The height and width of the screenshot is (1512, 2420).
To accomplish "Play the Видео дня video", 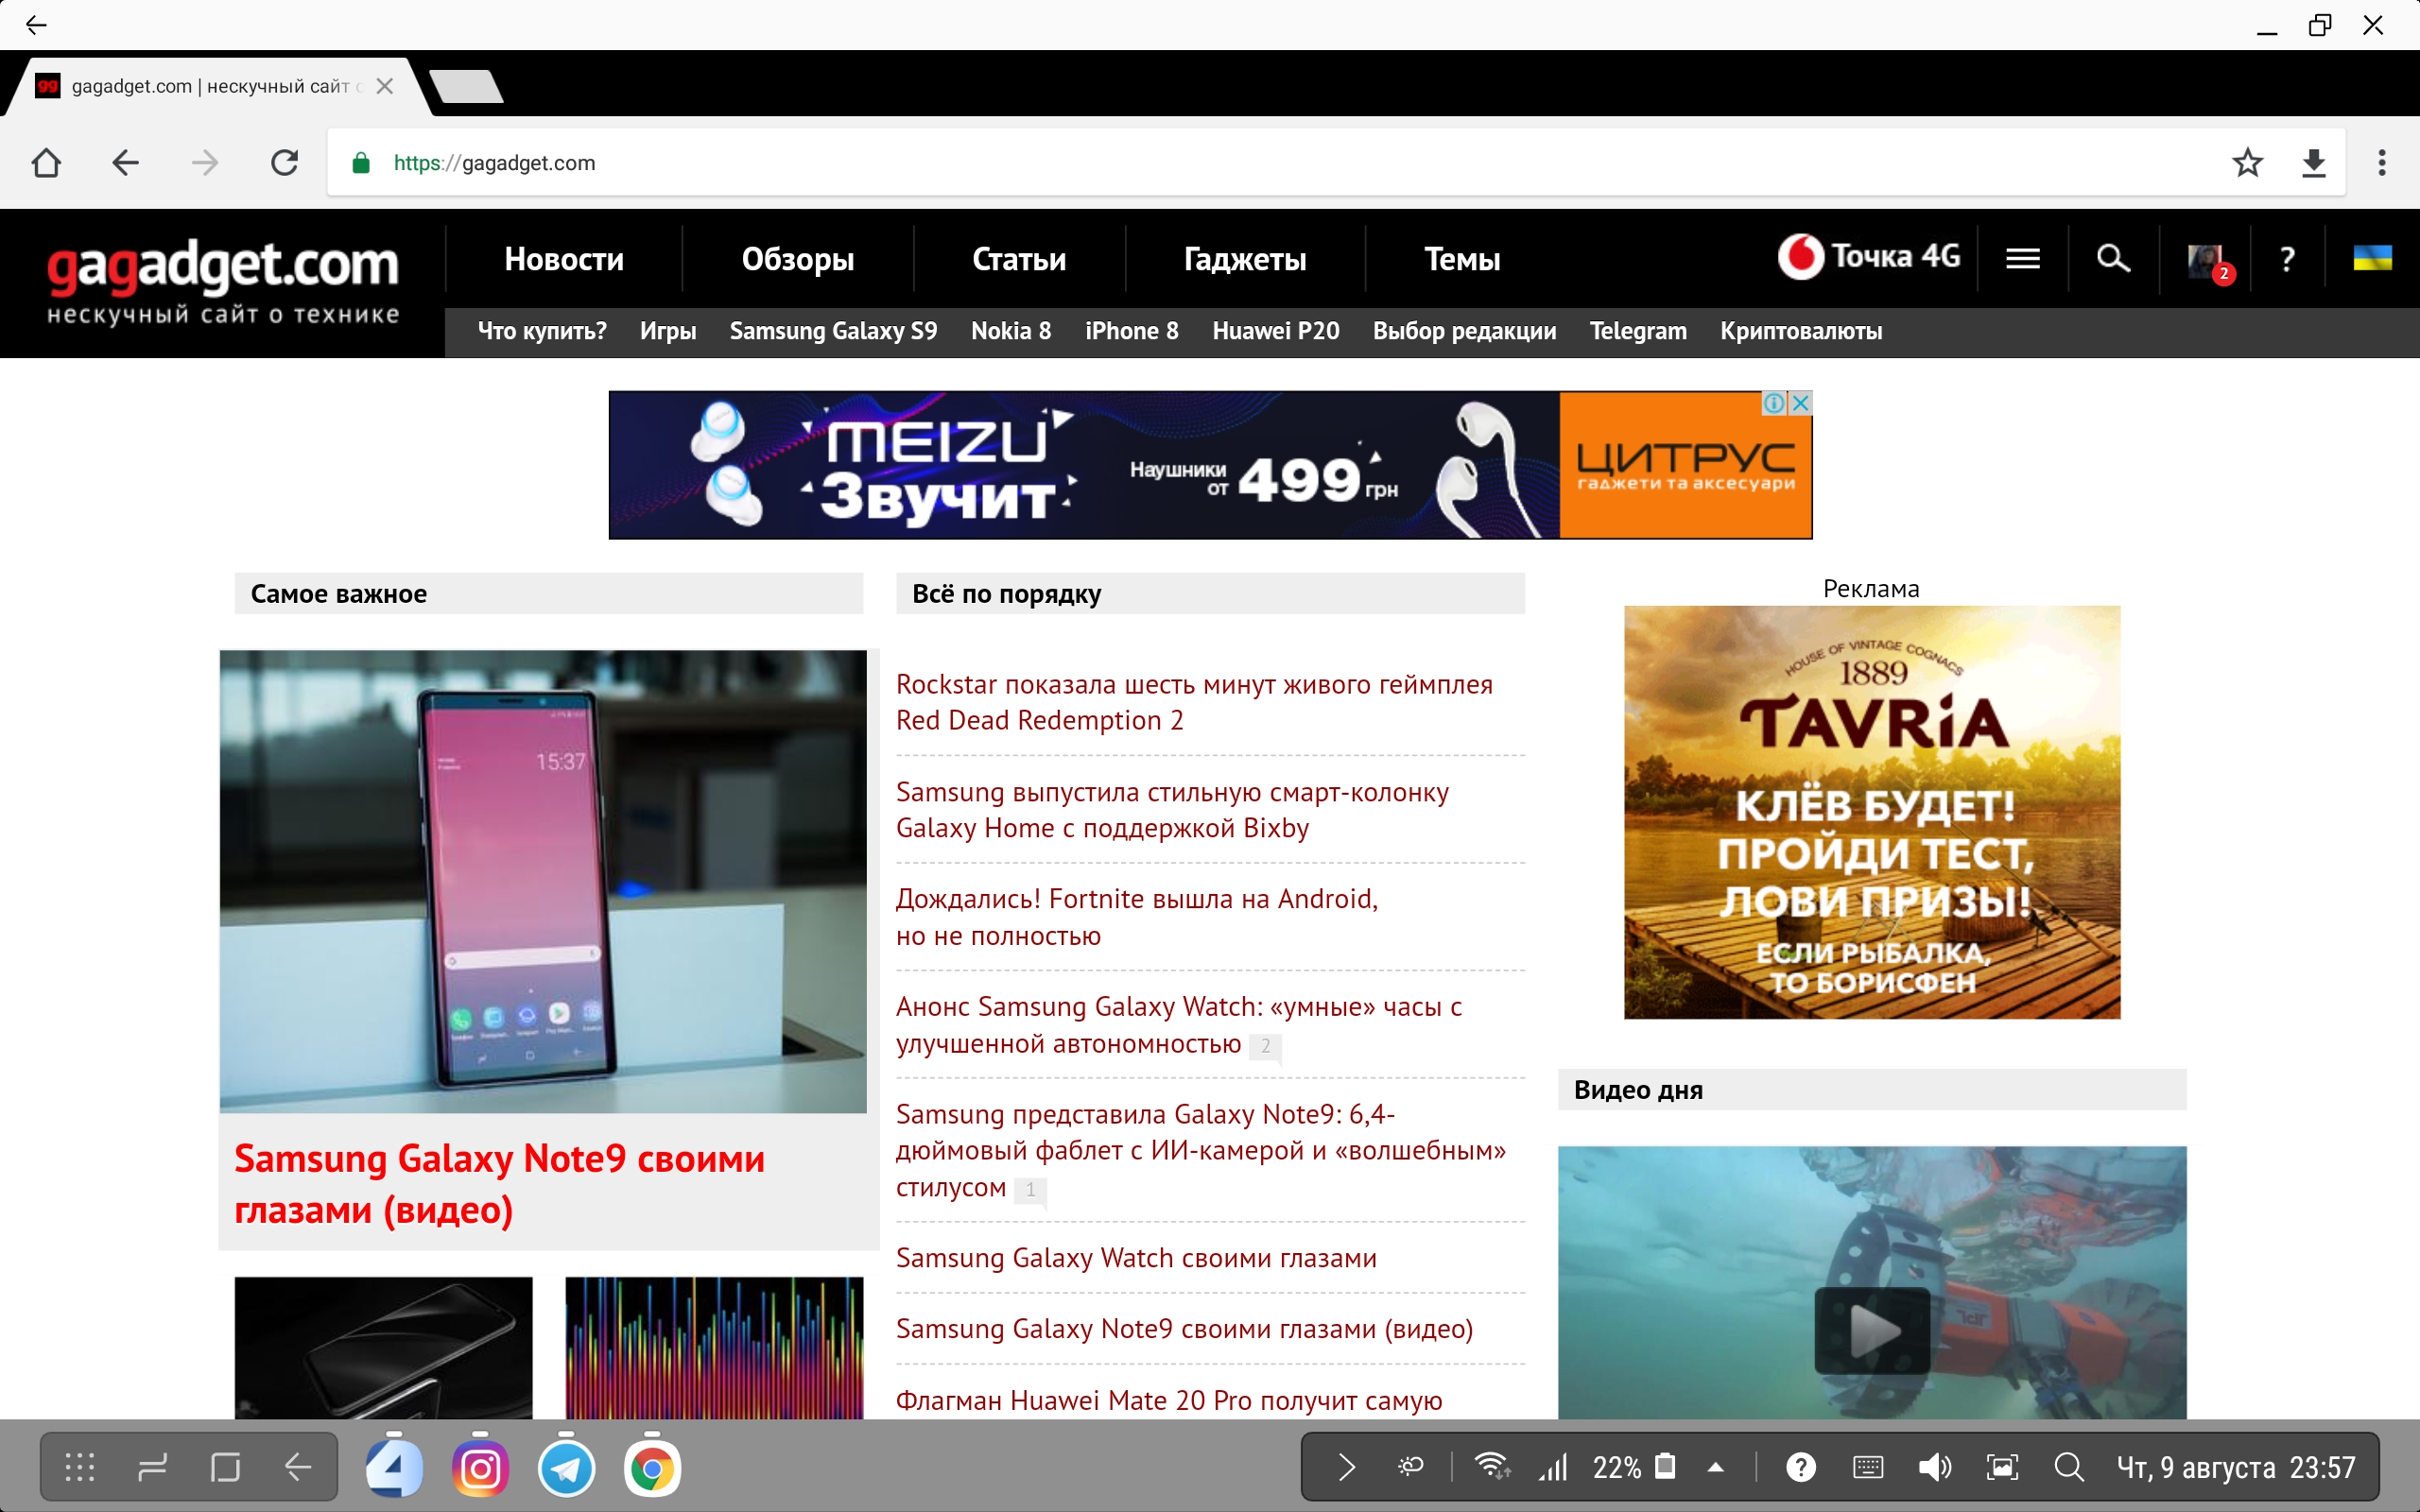I will click(1872, 1330).
